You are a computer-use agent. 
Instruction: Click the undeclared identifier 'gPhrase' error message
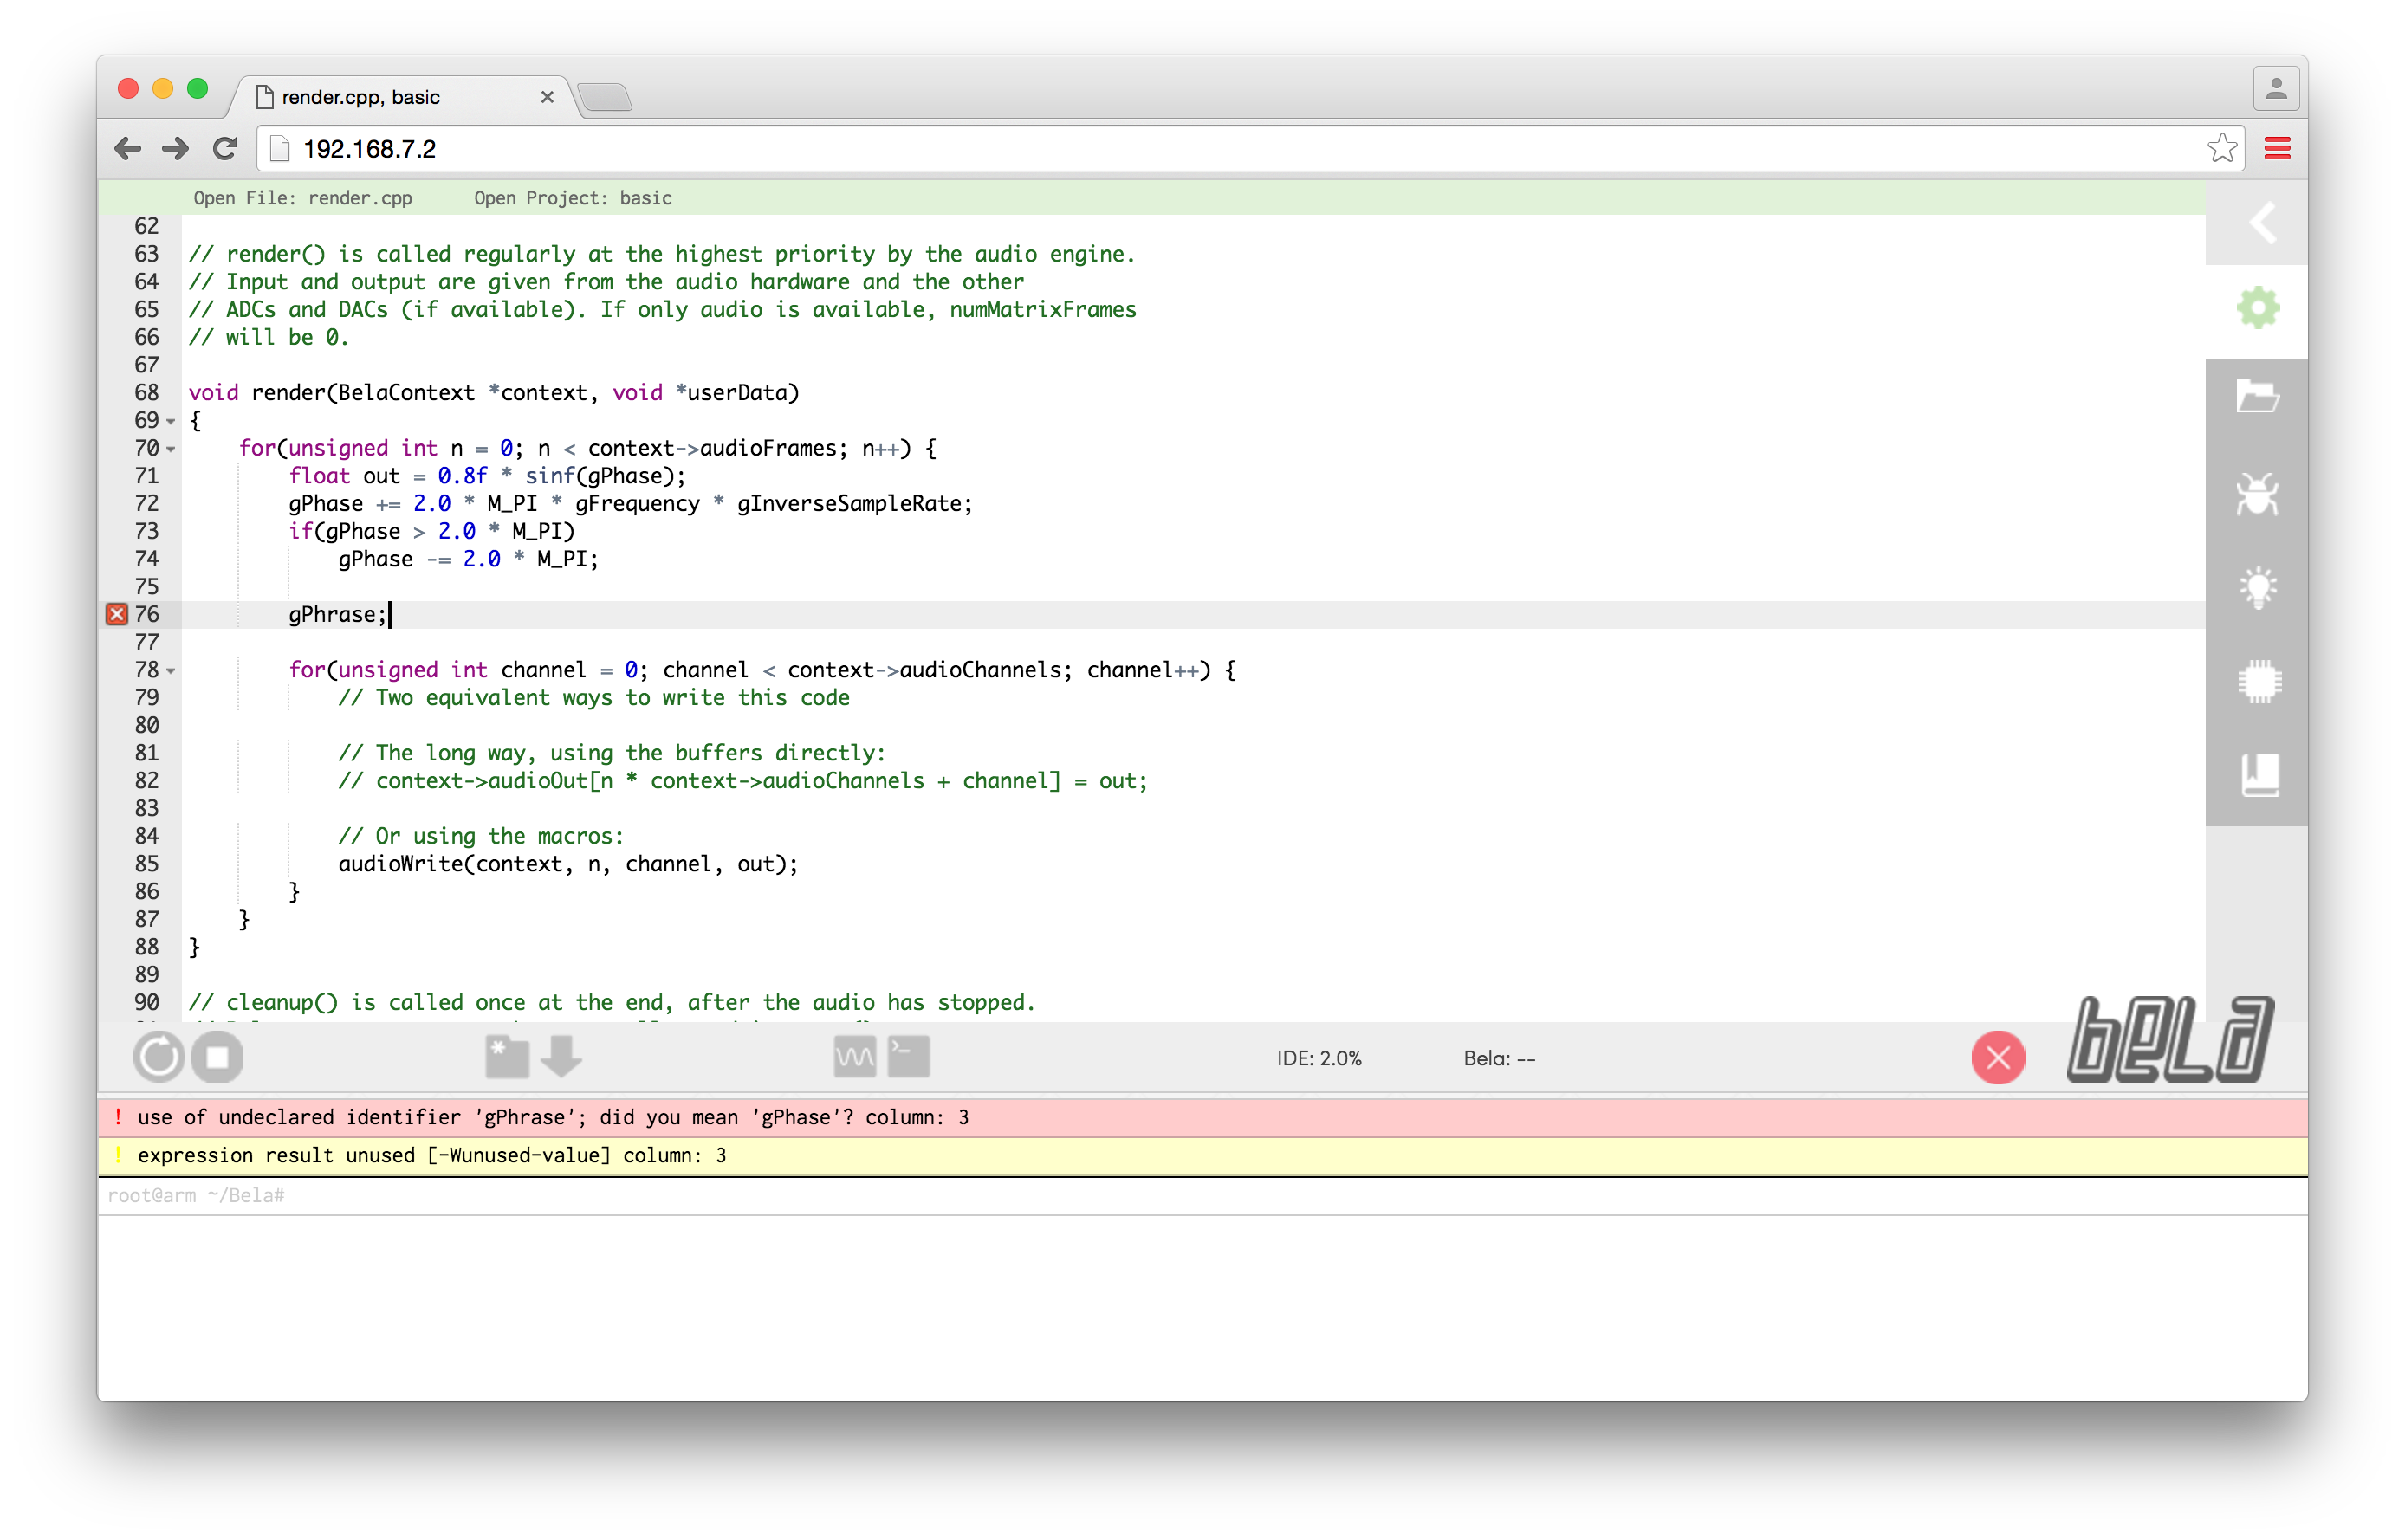(1202, 1117)
